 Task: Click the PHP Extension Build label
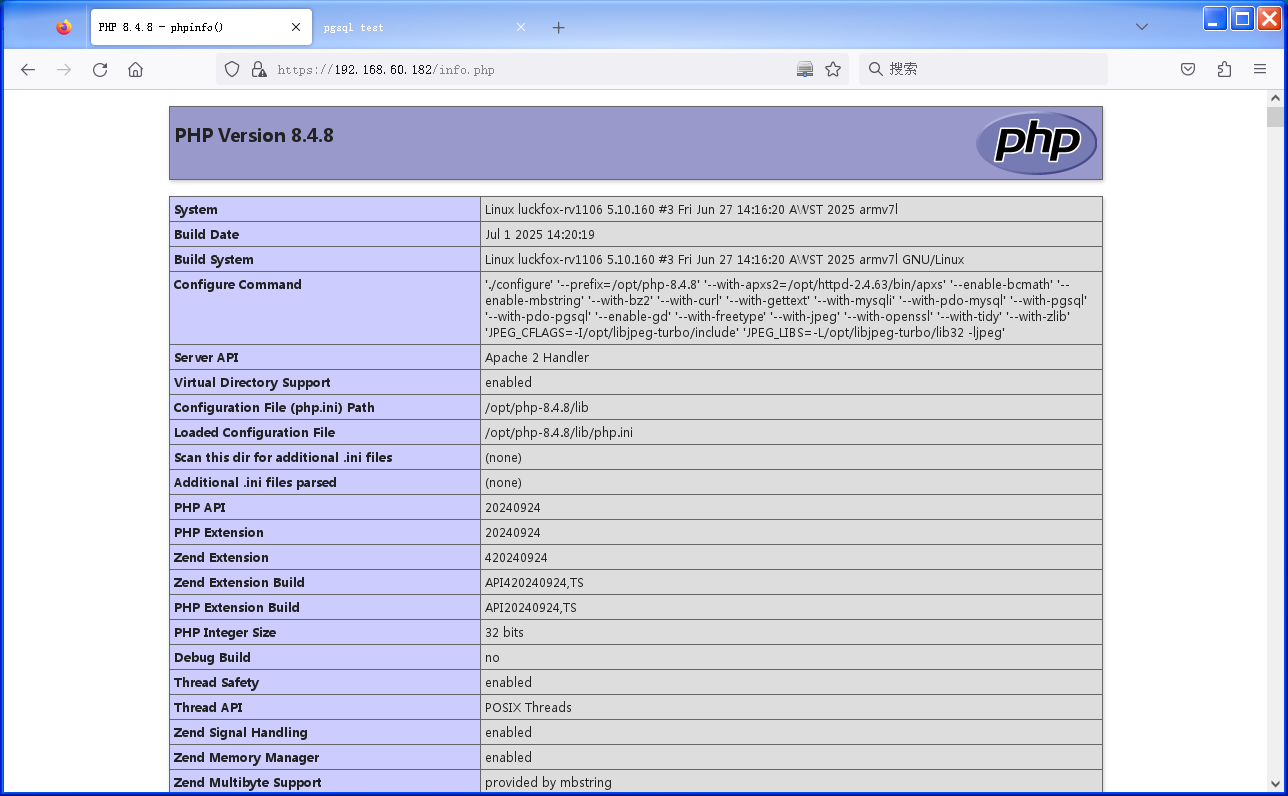click(237, 607)
